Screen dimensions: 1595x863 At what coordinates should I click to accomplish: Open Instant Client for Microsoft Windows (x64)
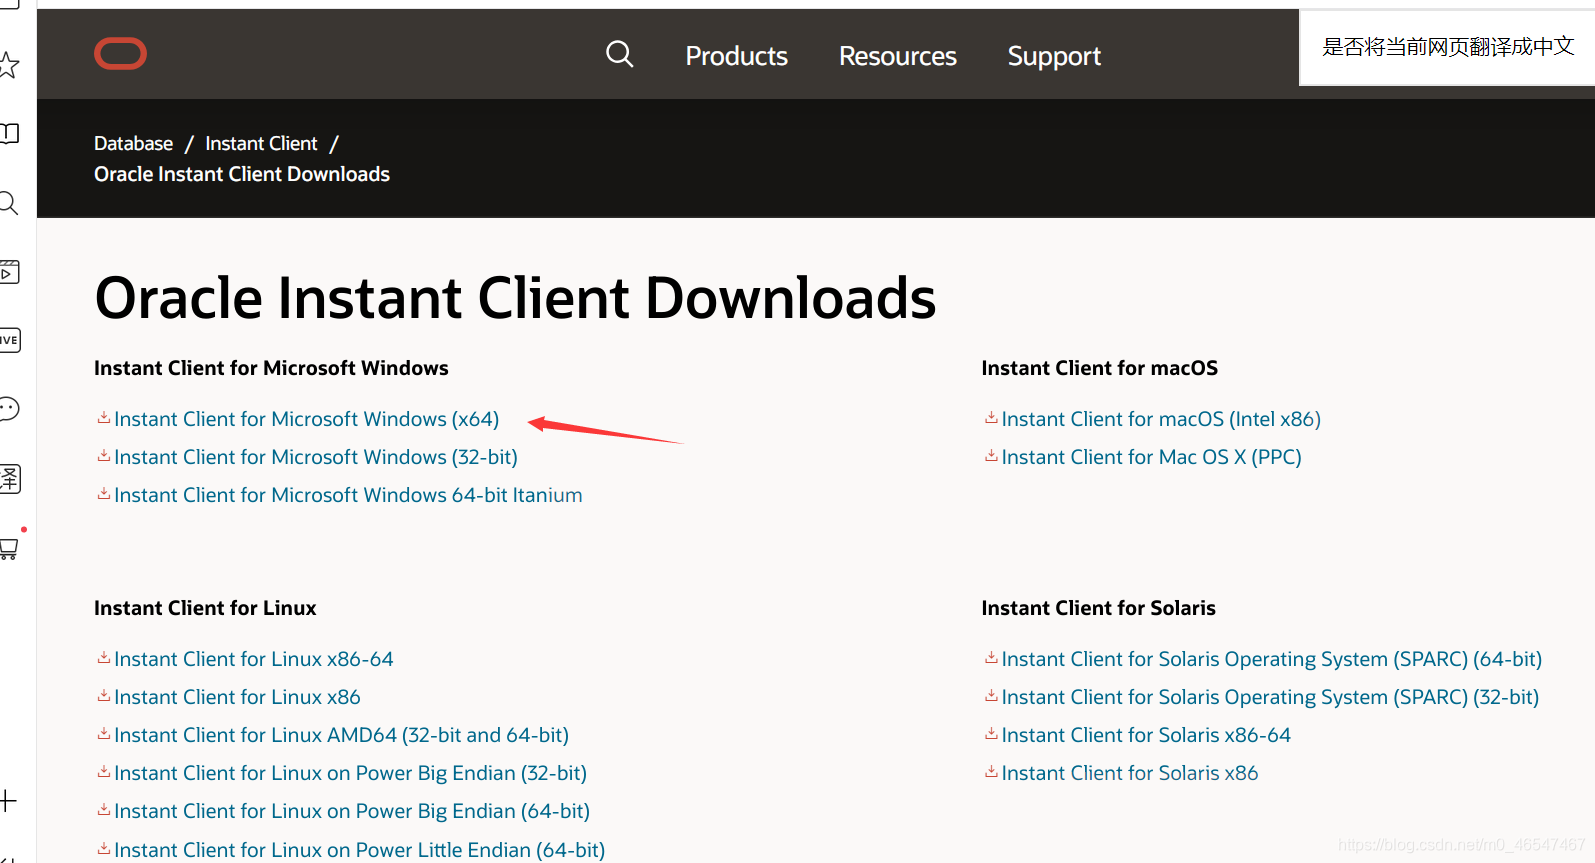tap(306, 419)
